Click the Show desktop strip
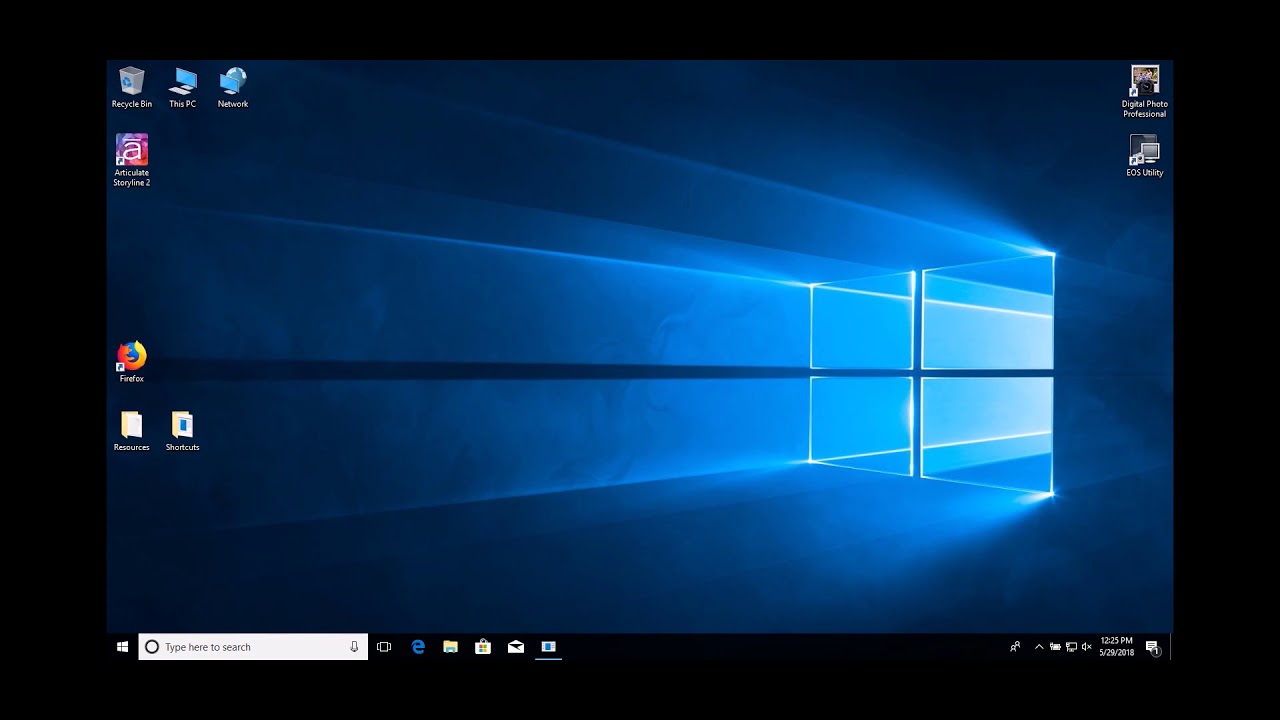The width and height of the screenshot is (1280, 720). click(x=1171, y=647)
